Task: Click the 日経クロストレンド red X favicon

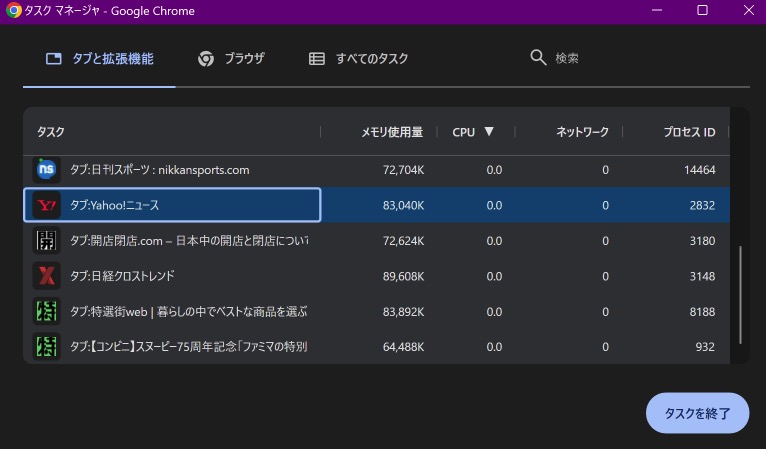Action: (x=46, y=276)
